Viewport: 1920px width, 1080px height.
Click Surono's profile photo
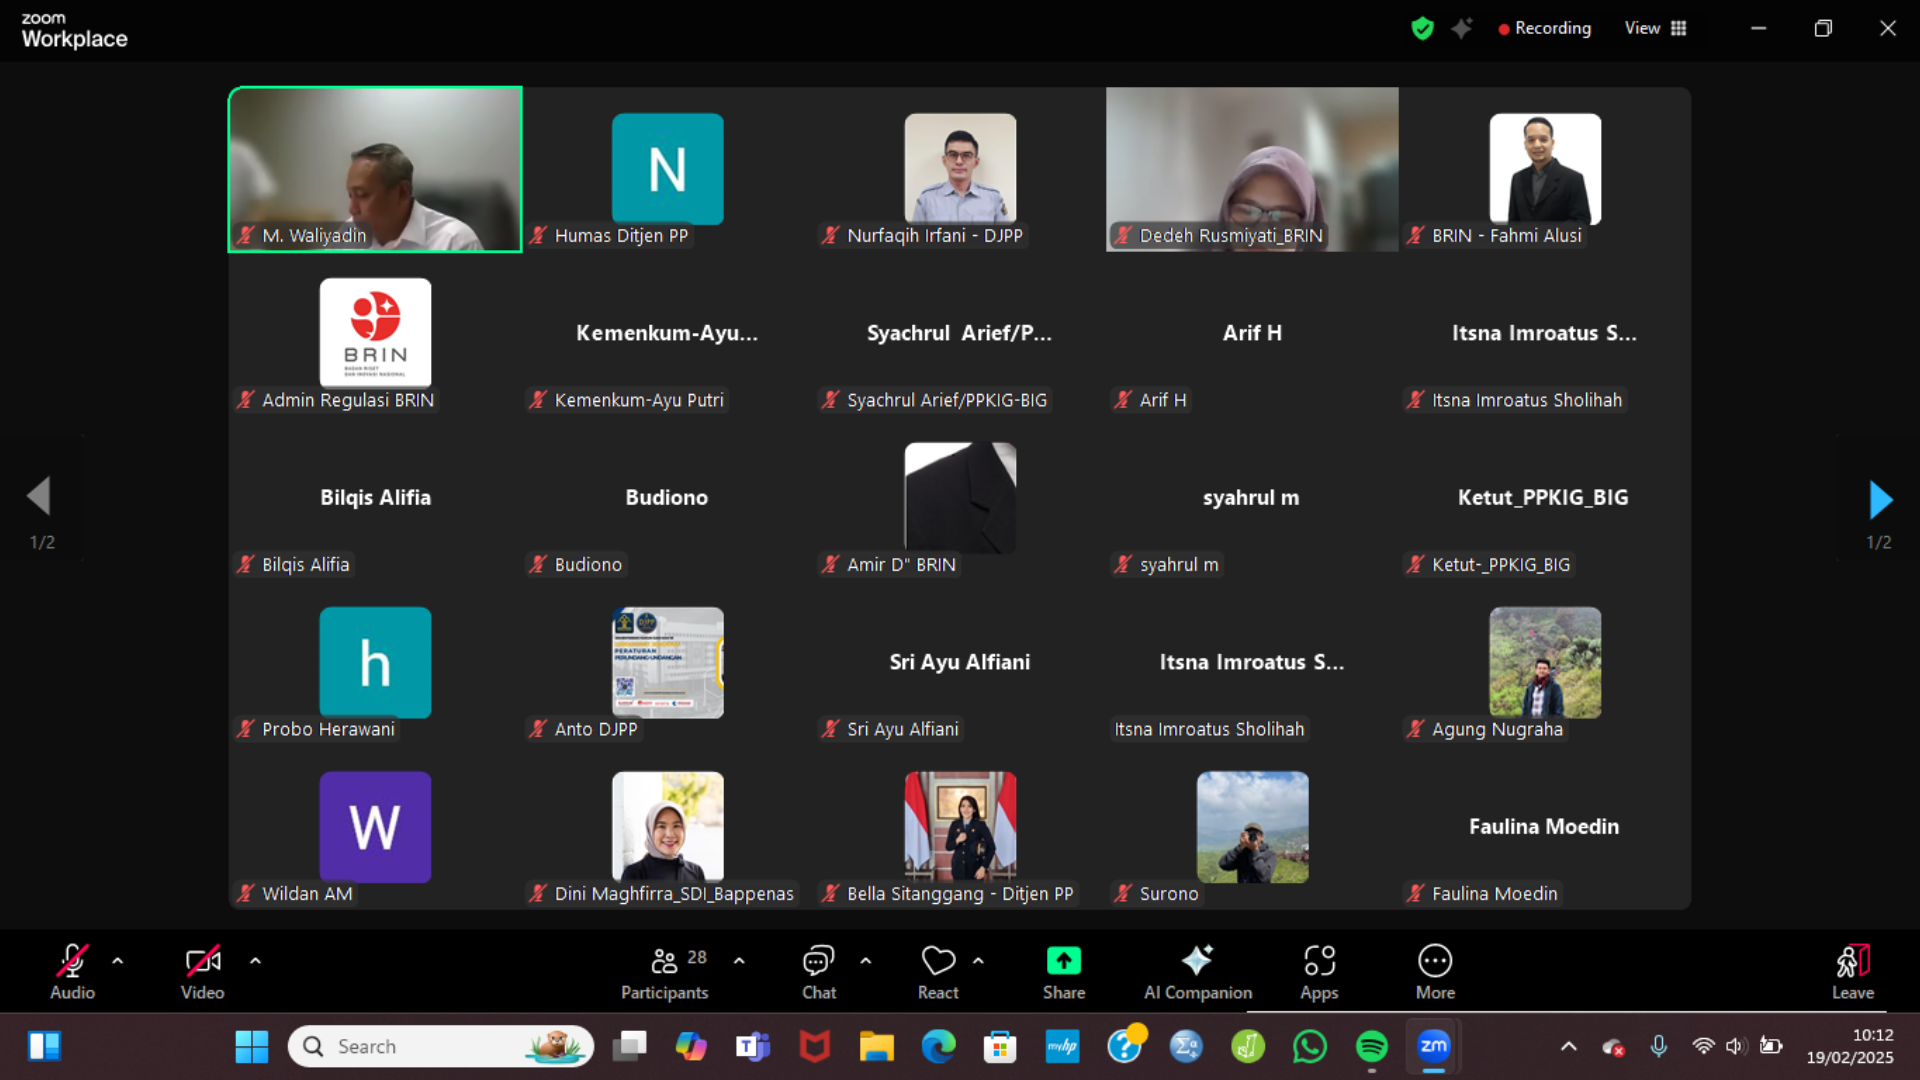(x=1252, y=826)
